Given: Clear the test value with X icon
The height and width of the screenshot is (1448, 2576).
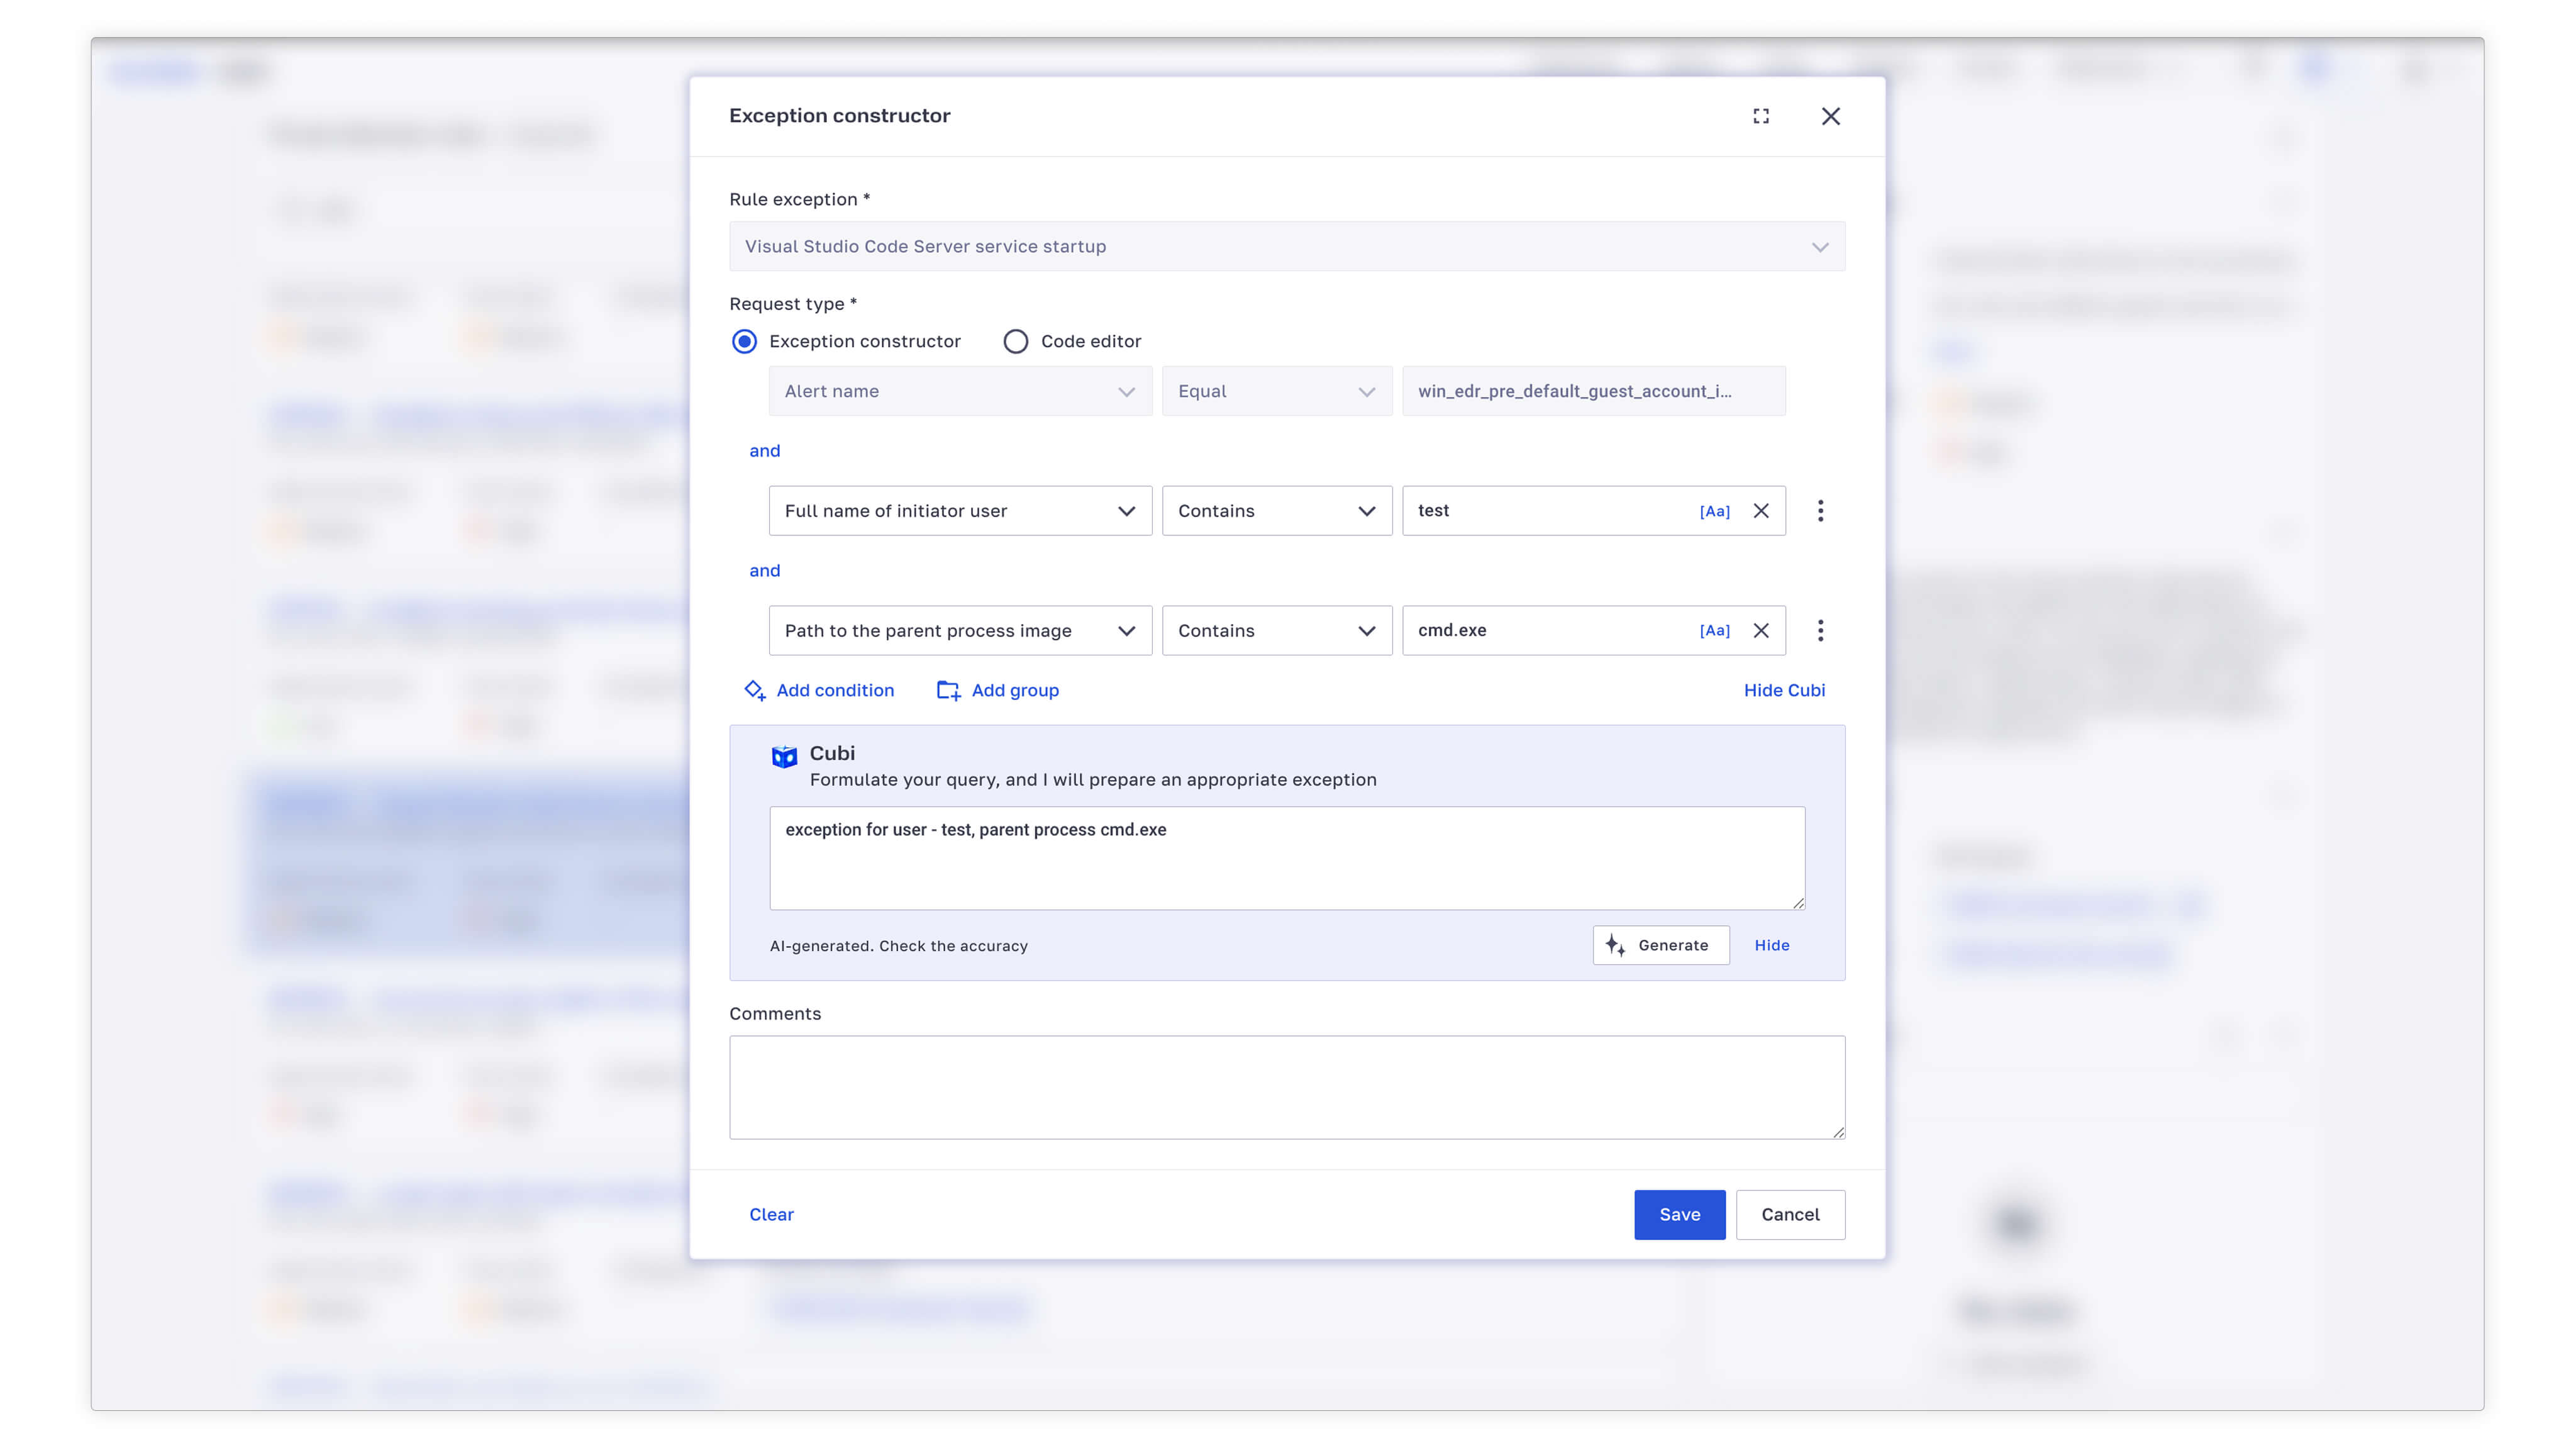Looking at the screenshot, I should 1761,511.
